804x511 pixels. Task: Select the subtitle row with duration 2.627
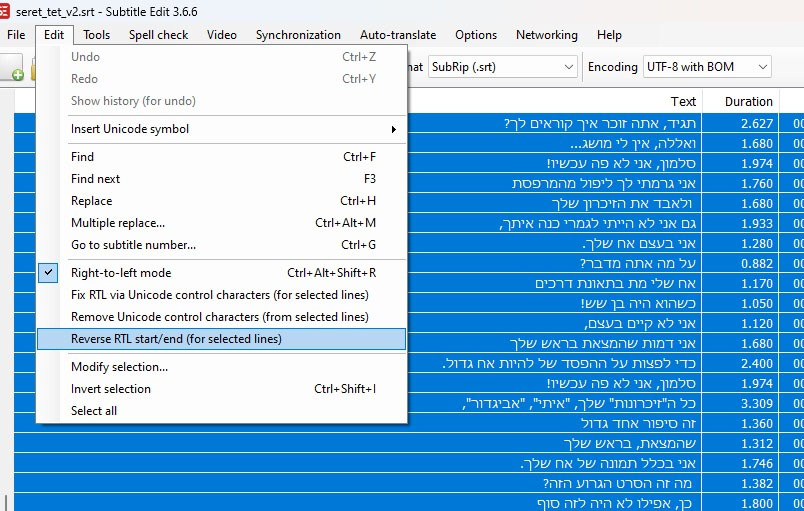click(x=600, y=123)
